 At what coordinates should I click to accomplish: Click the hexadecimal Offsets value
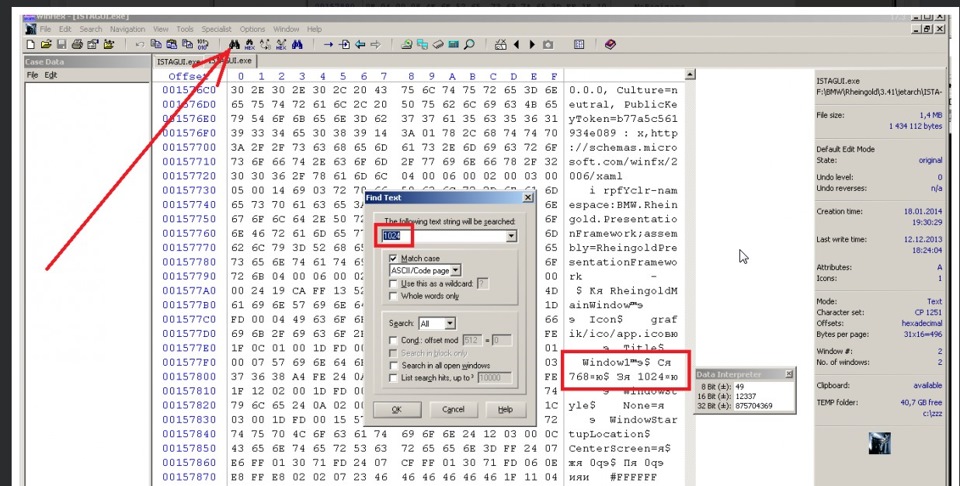pyautogui.click(x=921, y=323)
